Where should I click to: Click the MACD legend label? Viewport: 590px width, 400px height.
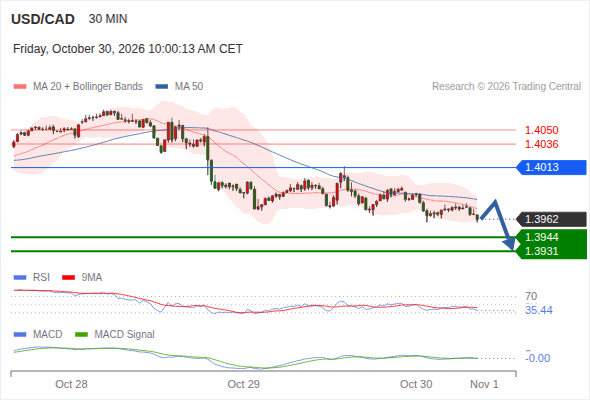pos(48,334)
